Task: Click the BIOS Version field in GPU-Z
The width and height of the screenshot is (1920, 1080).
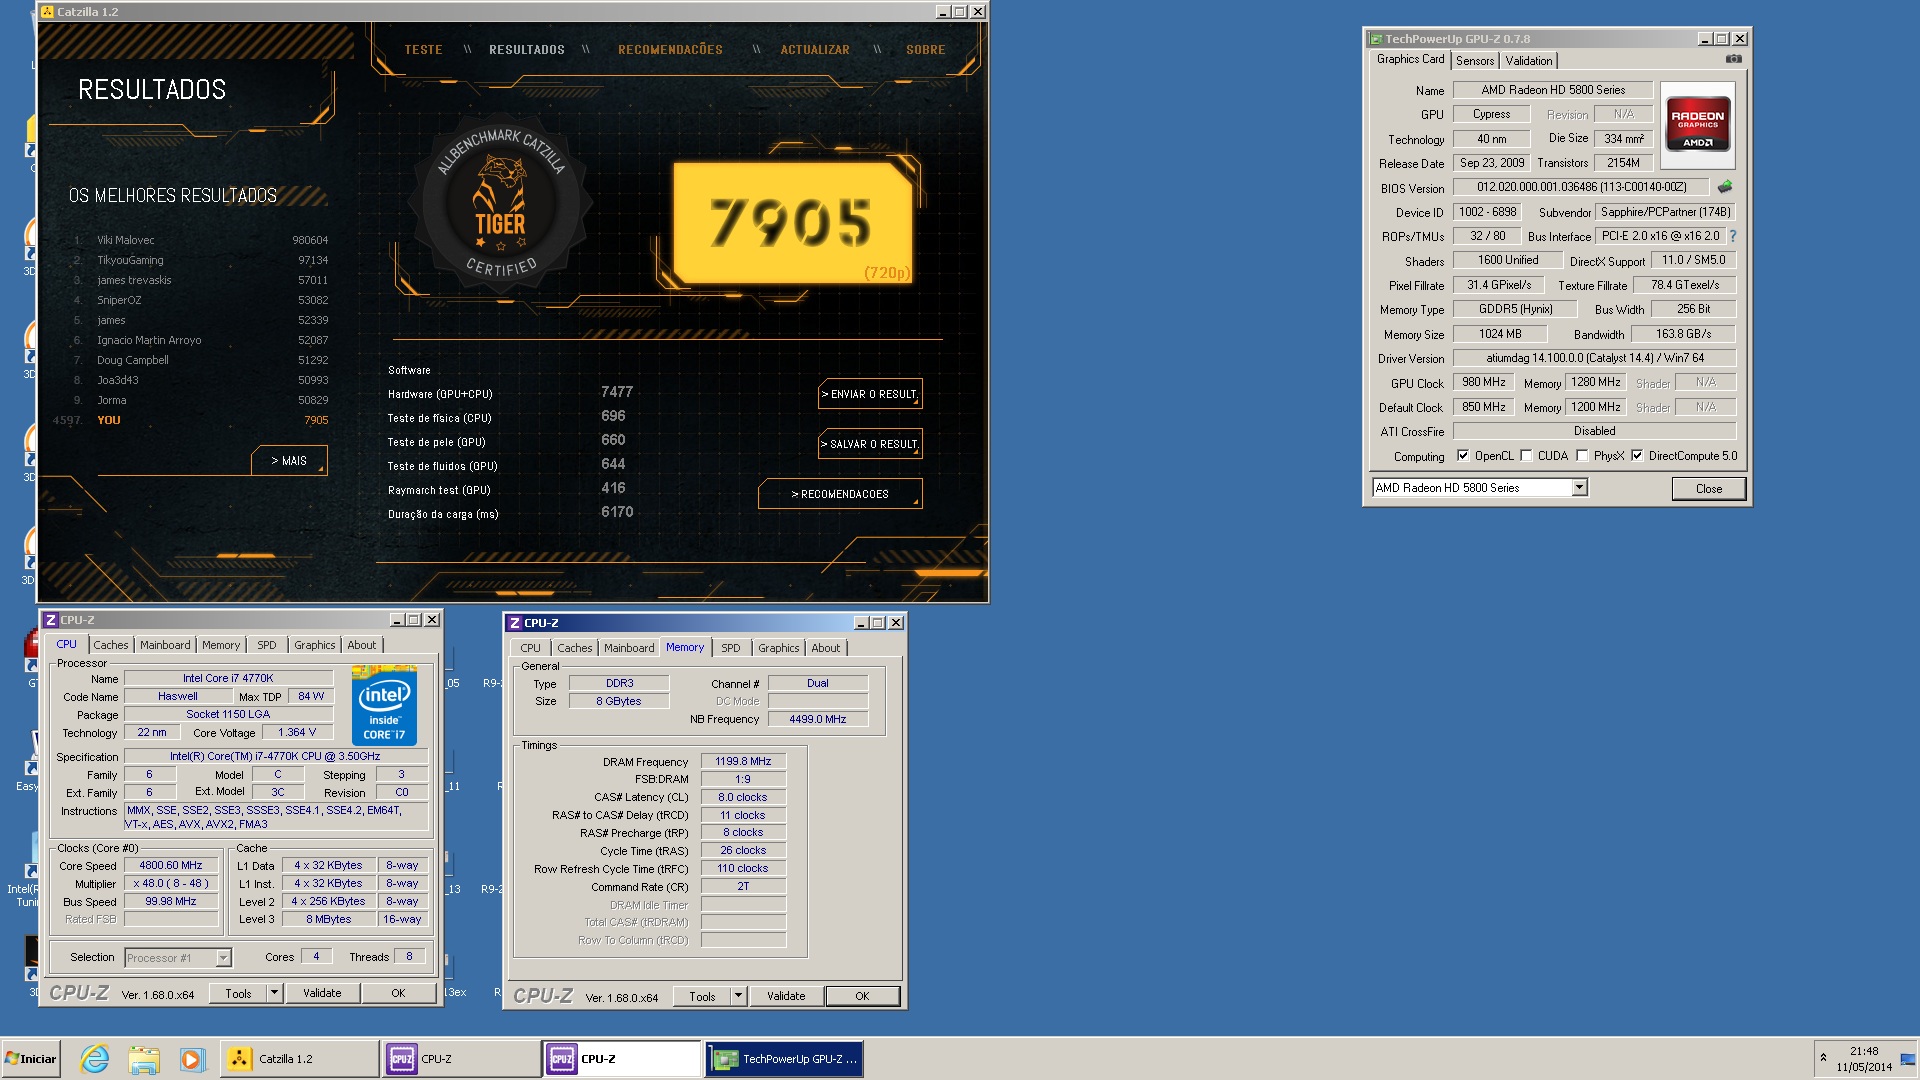Action: point(1581,187)
